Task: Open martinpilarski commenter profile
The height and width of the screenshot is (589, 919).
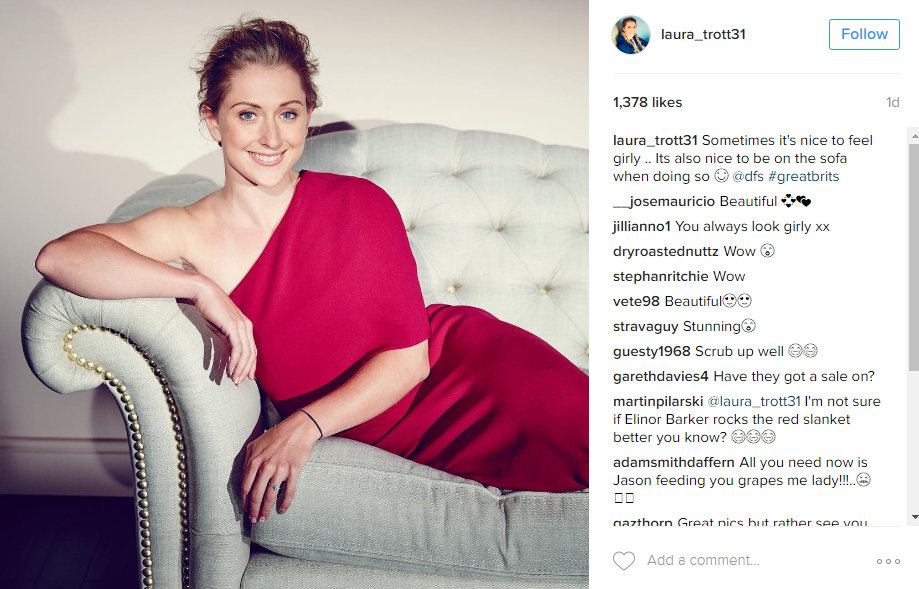Action: click(658, 401)
